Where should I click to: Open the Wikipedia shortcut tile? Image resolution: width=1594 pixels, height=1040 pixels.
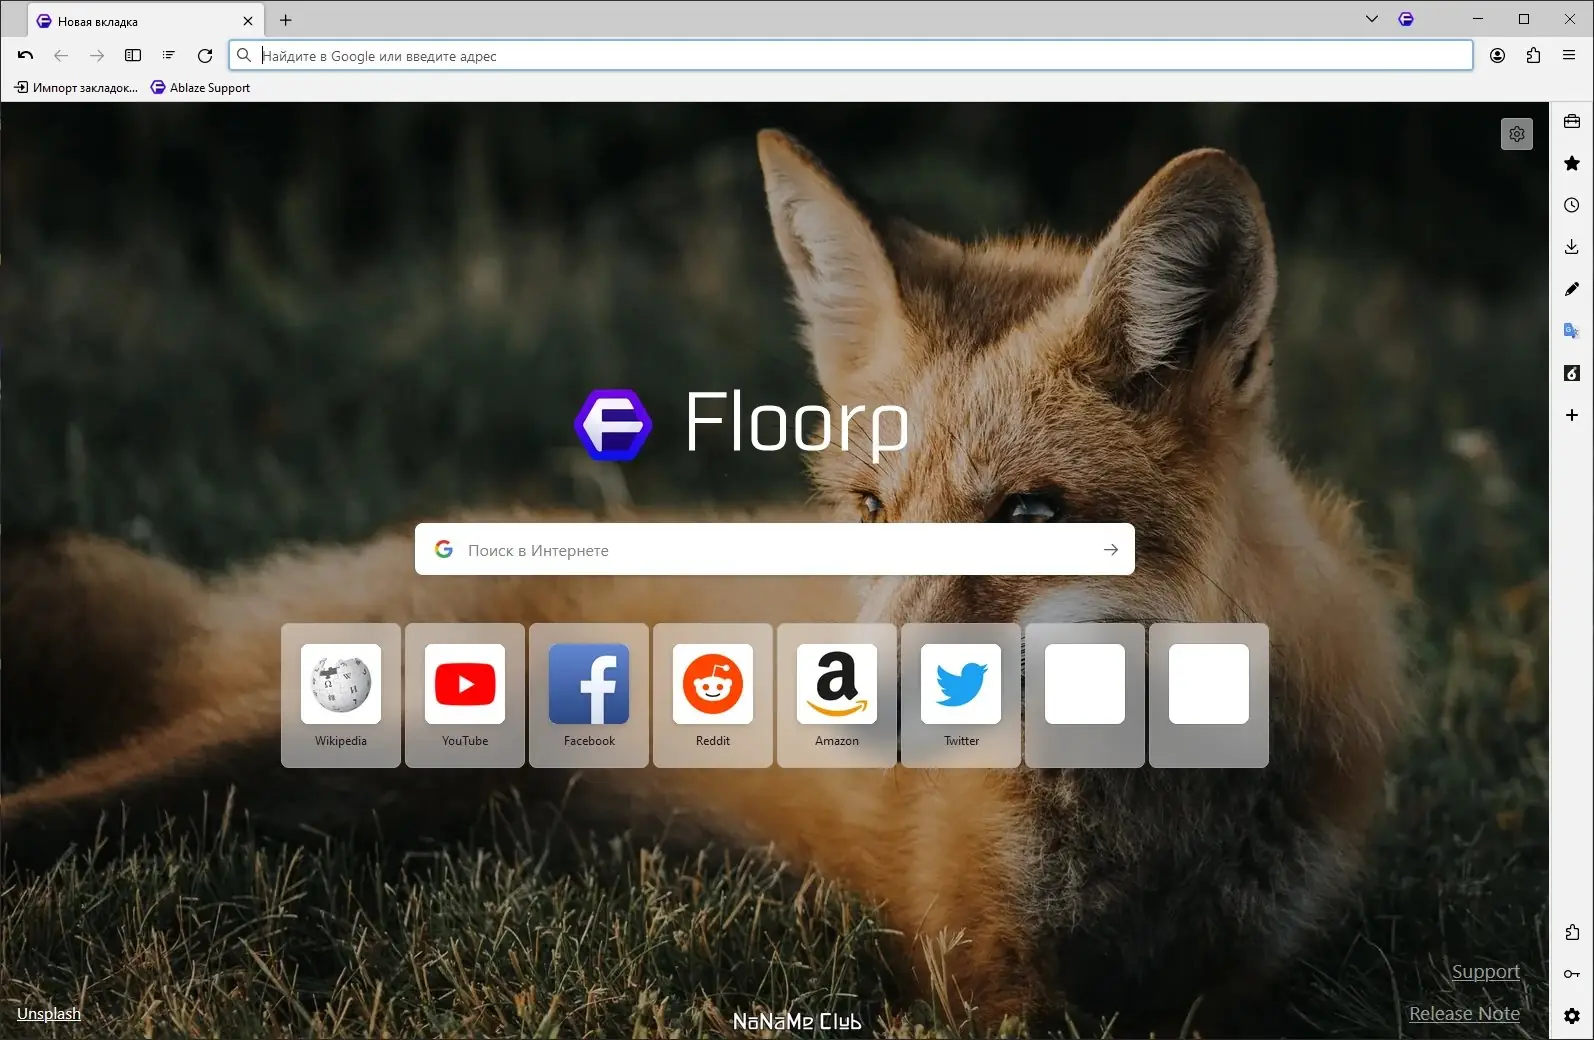pos(341,696)
